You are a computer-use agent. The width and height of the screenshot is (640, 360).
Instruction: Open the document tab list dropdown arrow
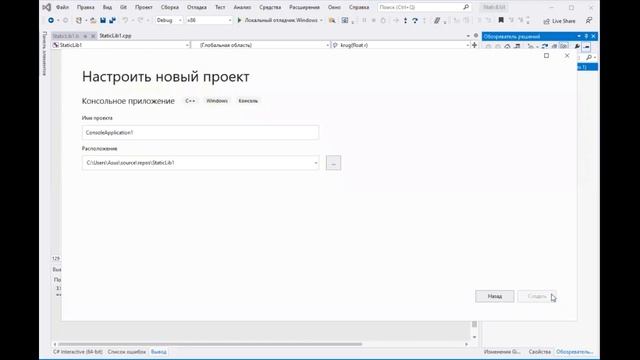pos(468,36)
